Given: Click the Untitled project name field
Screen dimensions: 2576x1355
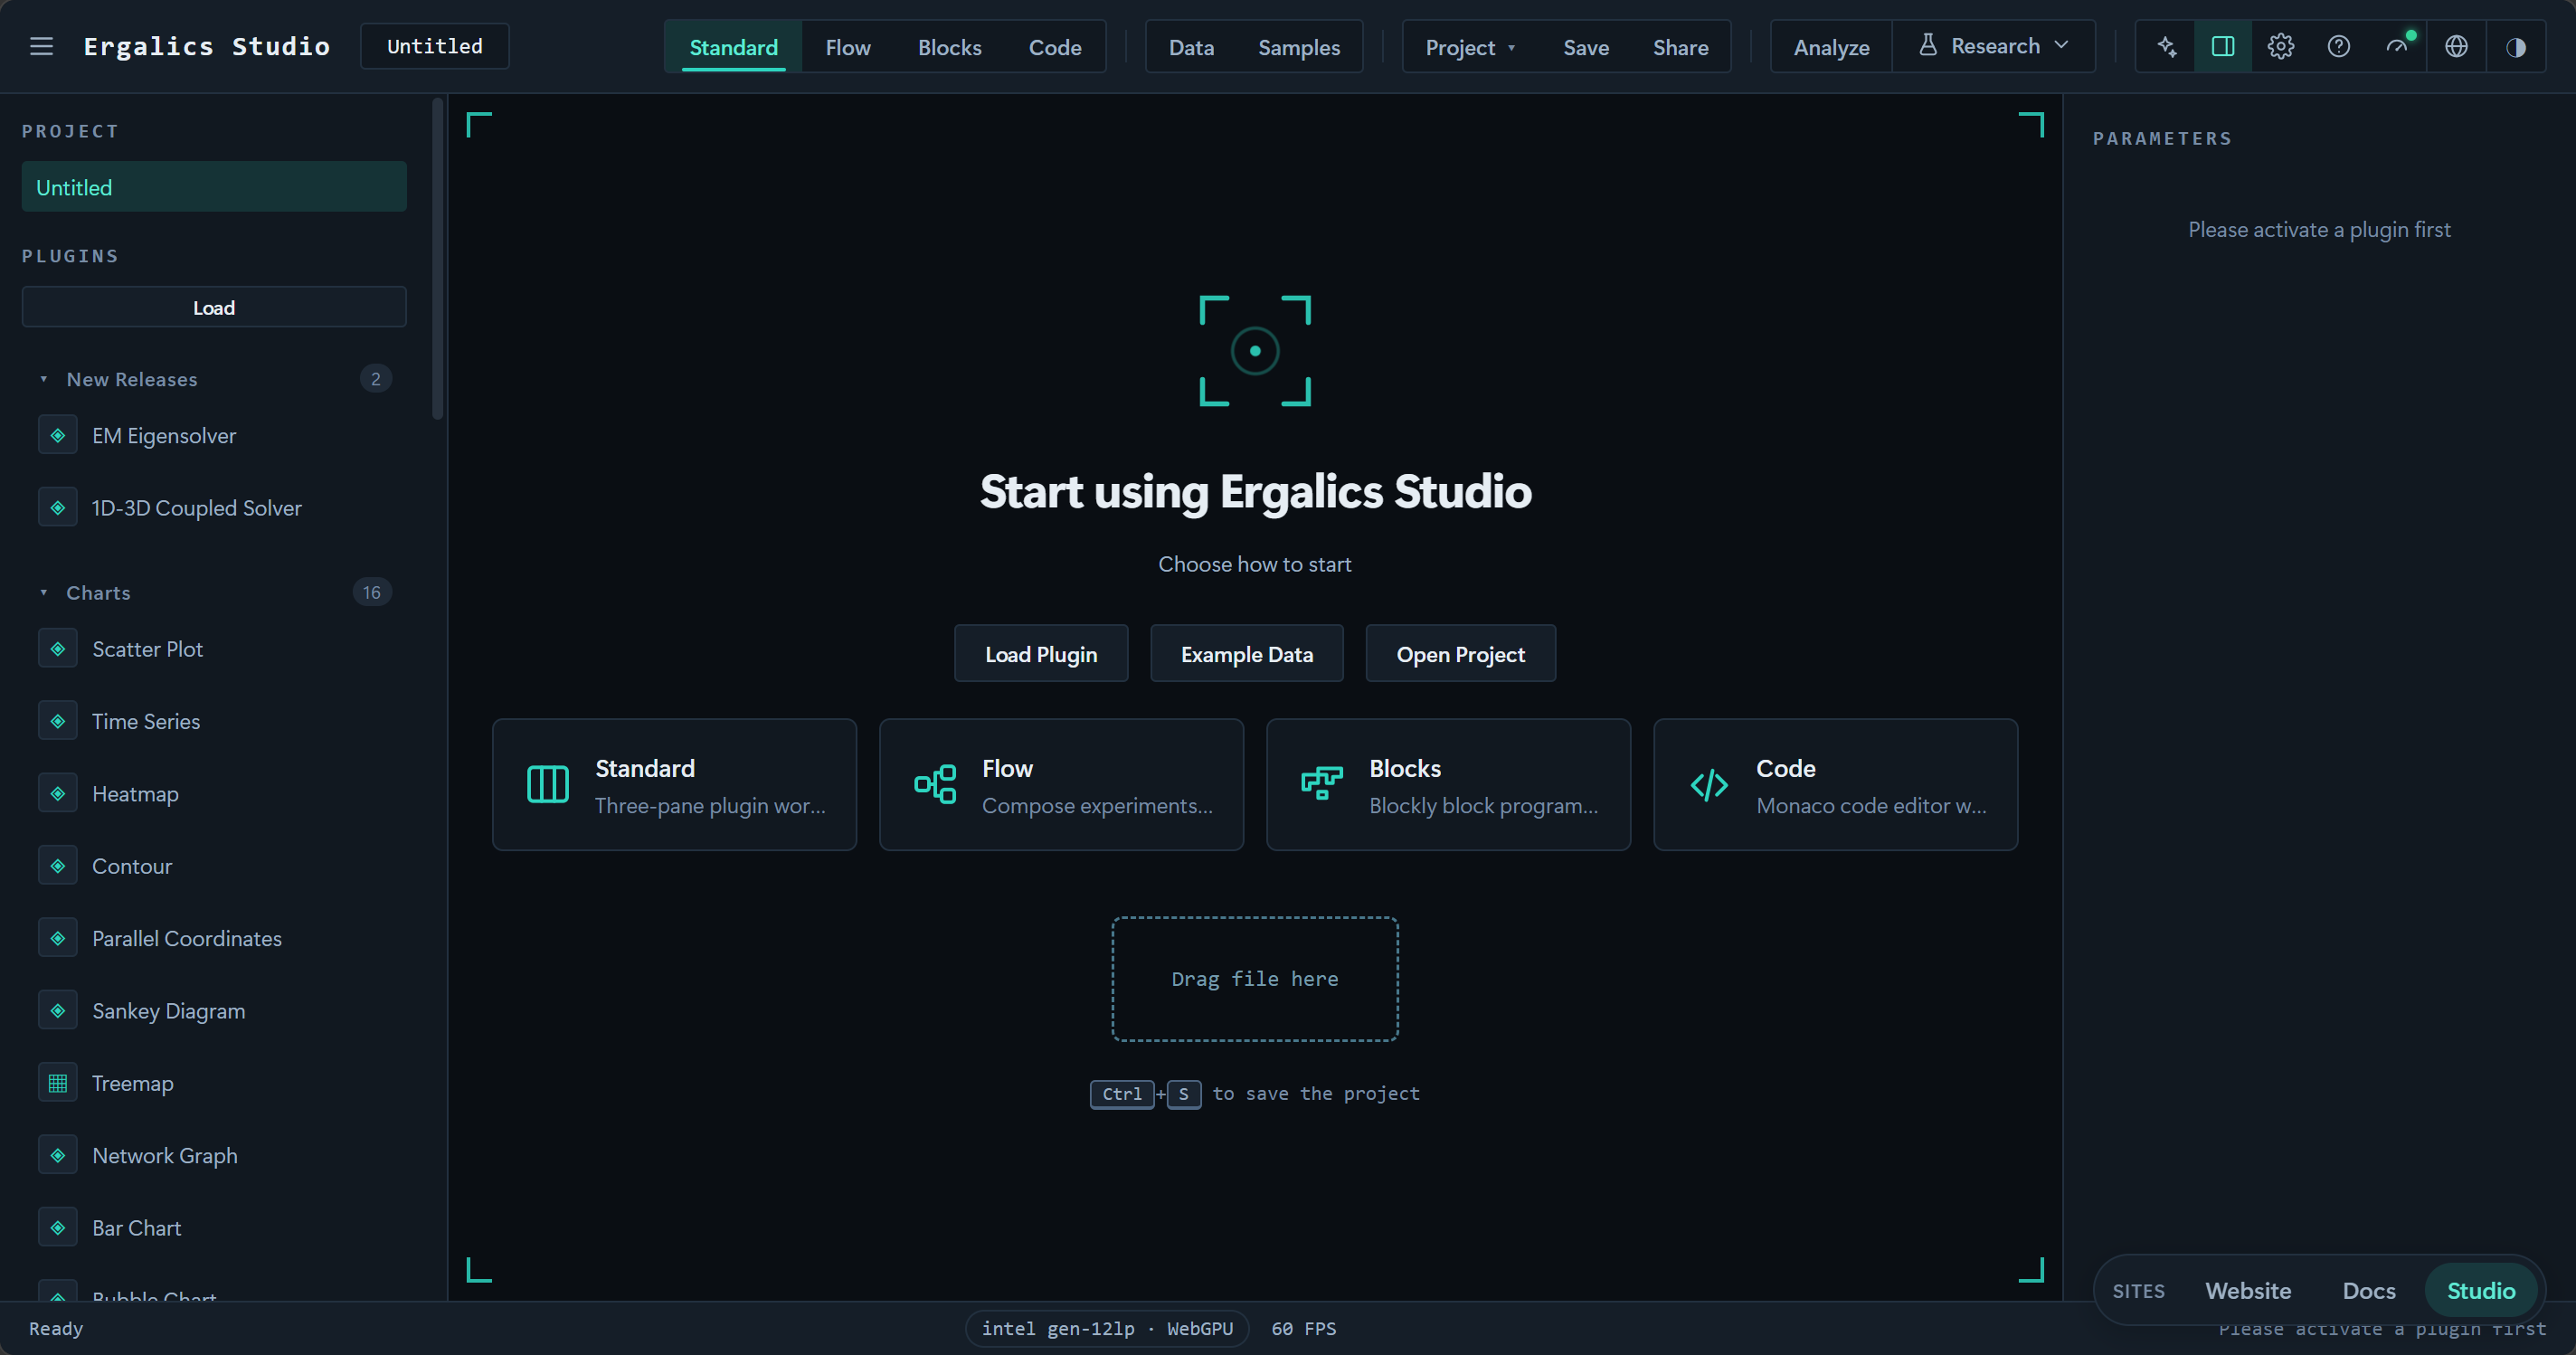Looking at the screenshot, I should point(435,46).
